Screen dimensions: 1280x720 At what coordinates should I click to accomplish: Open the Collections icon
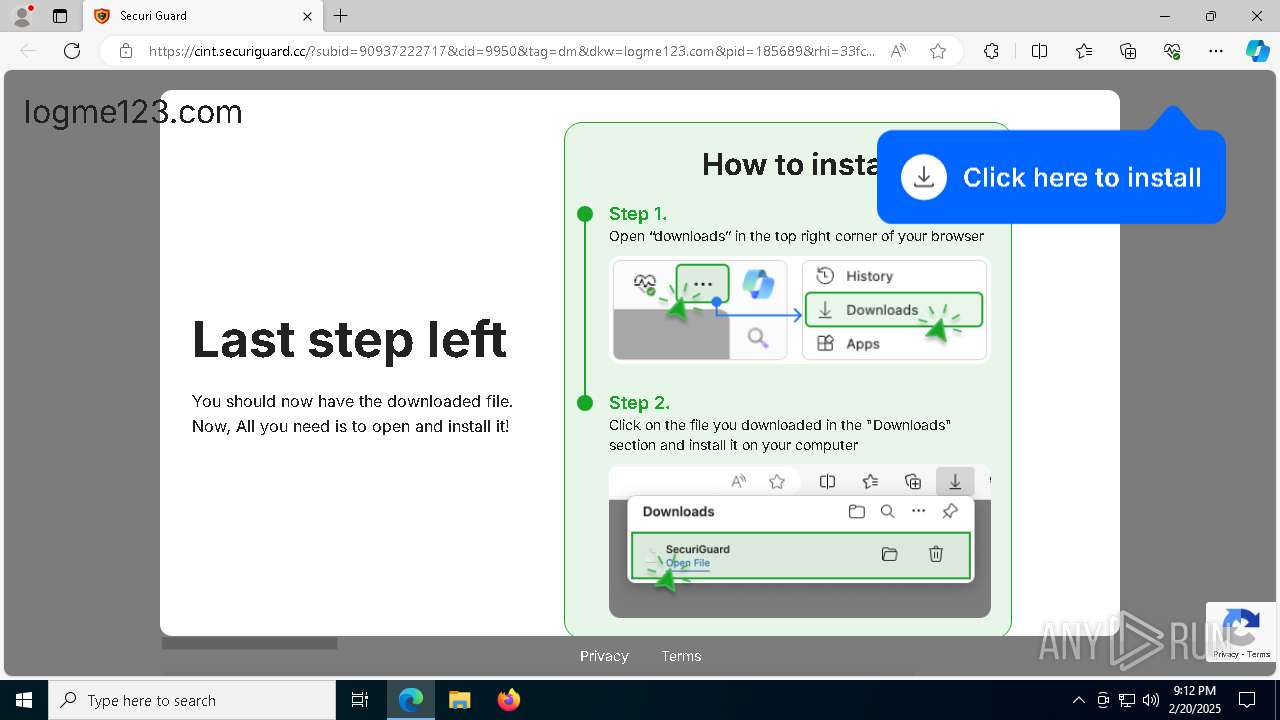pos(1128,51)
